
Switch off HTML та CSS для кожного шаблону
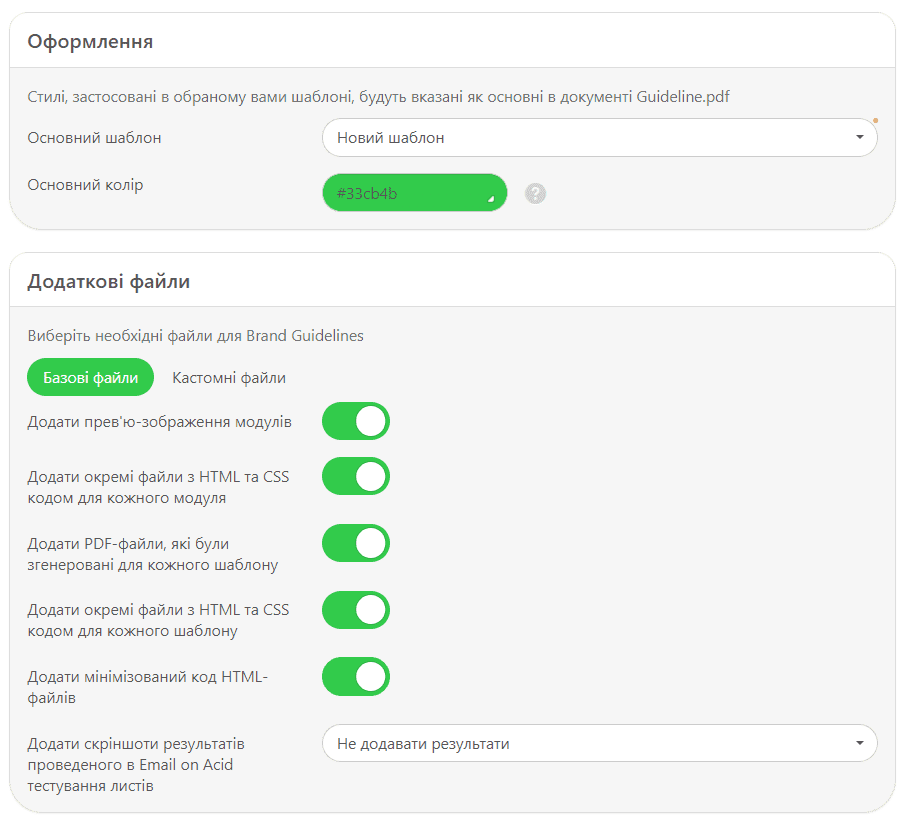pos(356,610)
